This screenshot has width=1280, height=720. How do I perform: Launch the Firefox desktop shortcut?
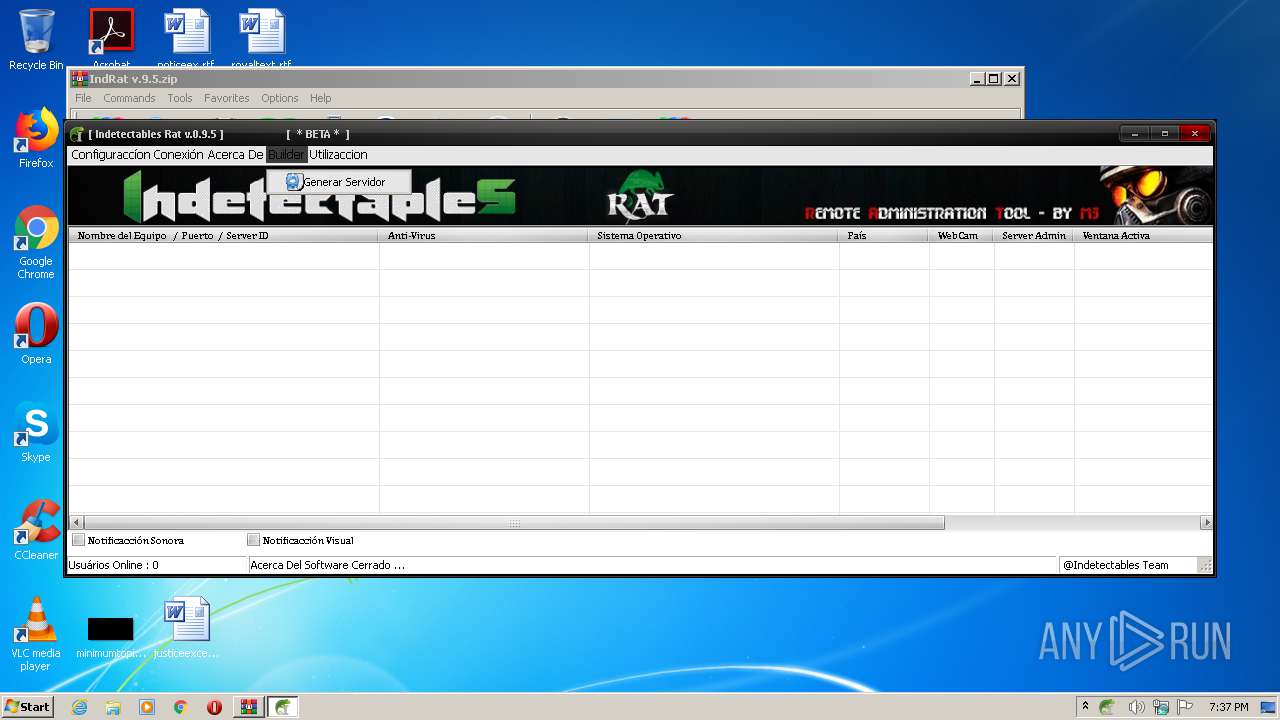pyautogui.click(x=36, y=138)
